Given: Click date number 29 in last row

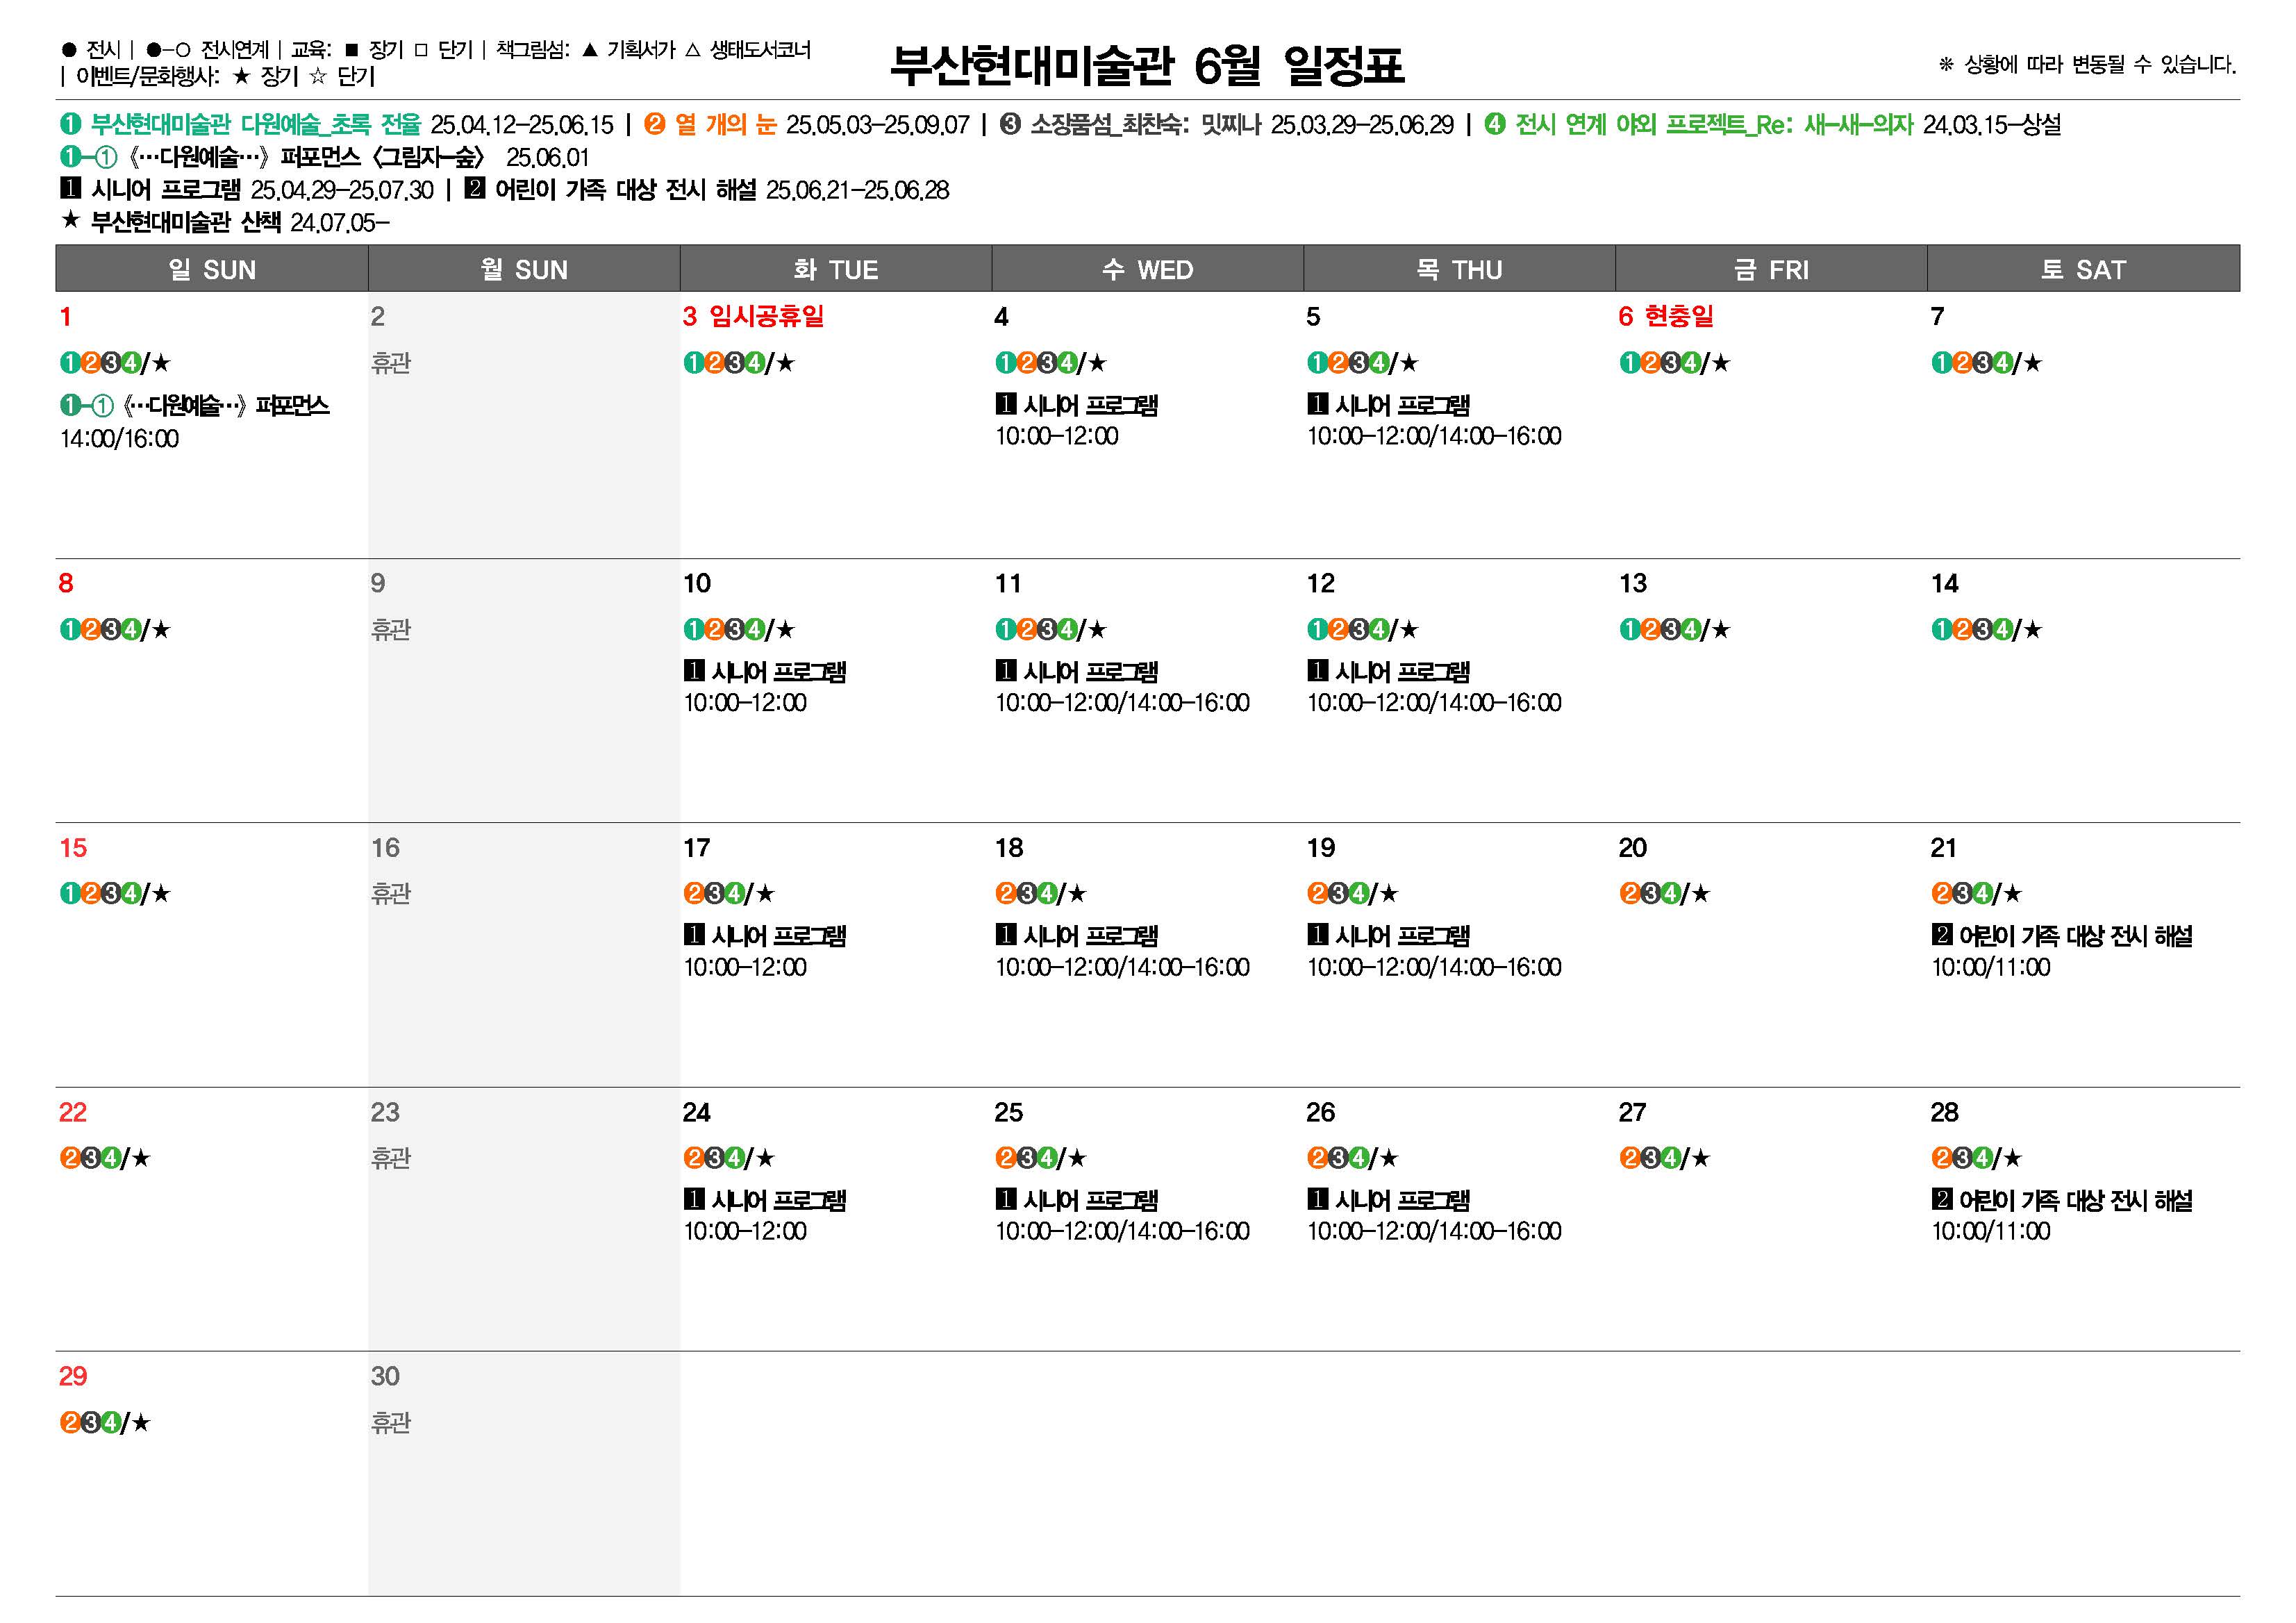Looking at the screenshot, I should tap(73, 1376).
